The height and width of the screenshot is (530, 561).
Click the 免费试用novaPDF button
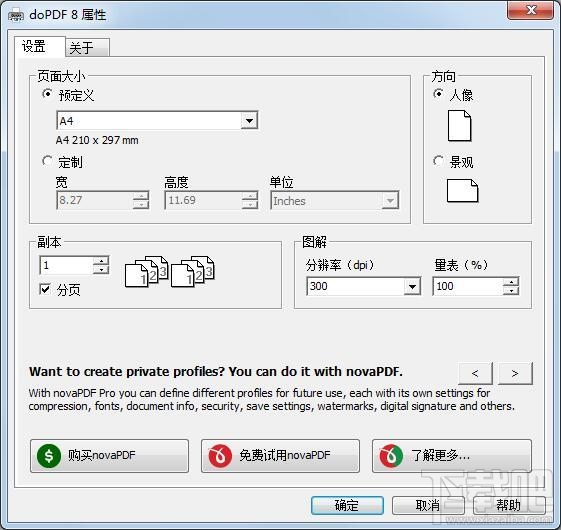tap(280, 456)
